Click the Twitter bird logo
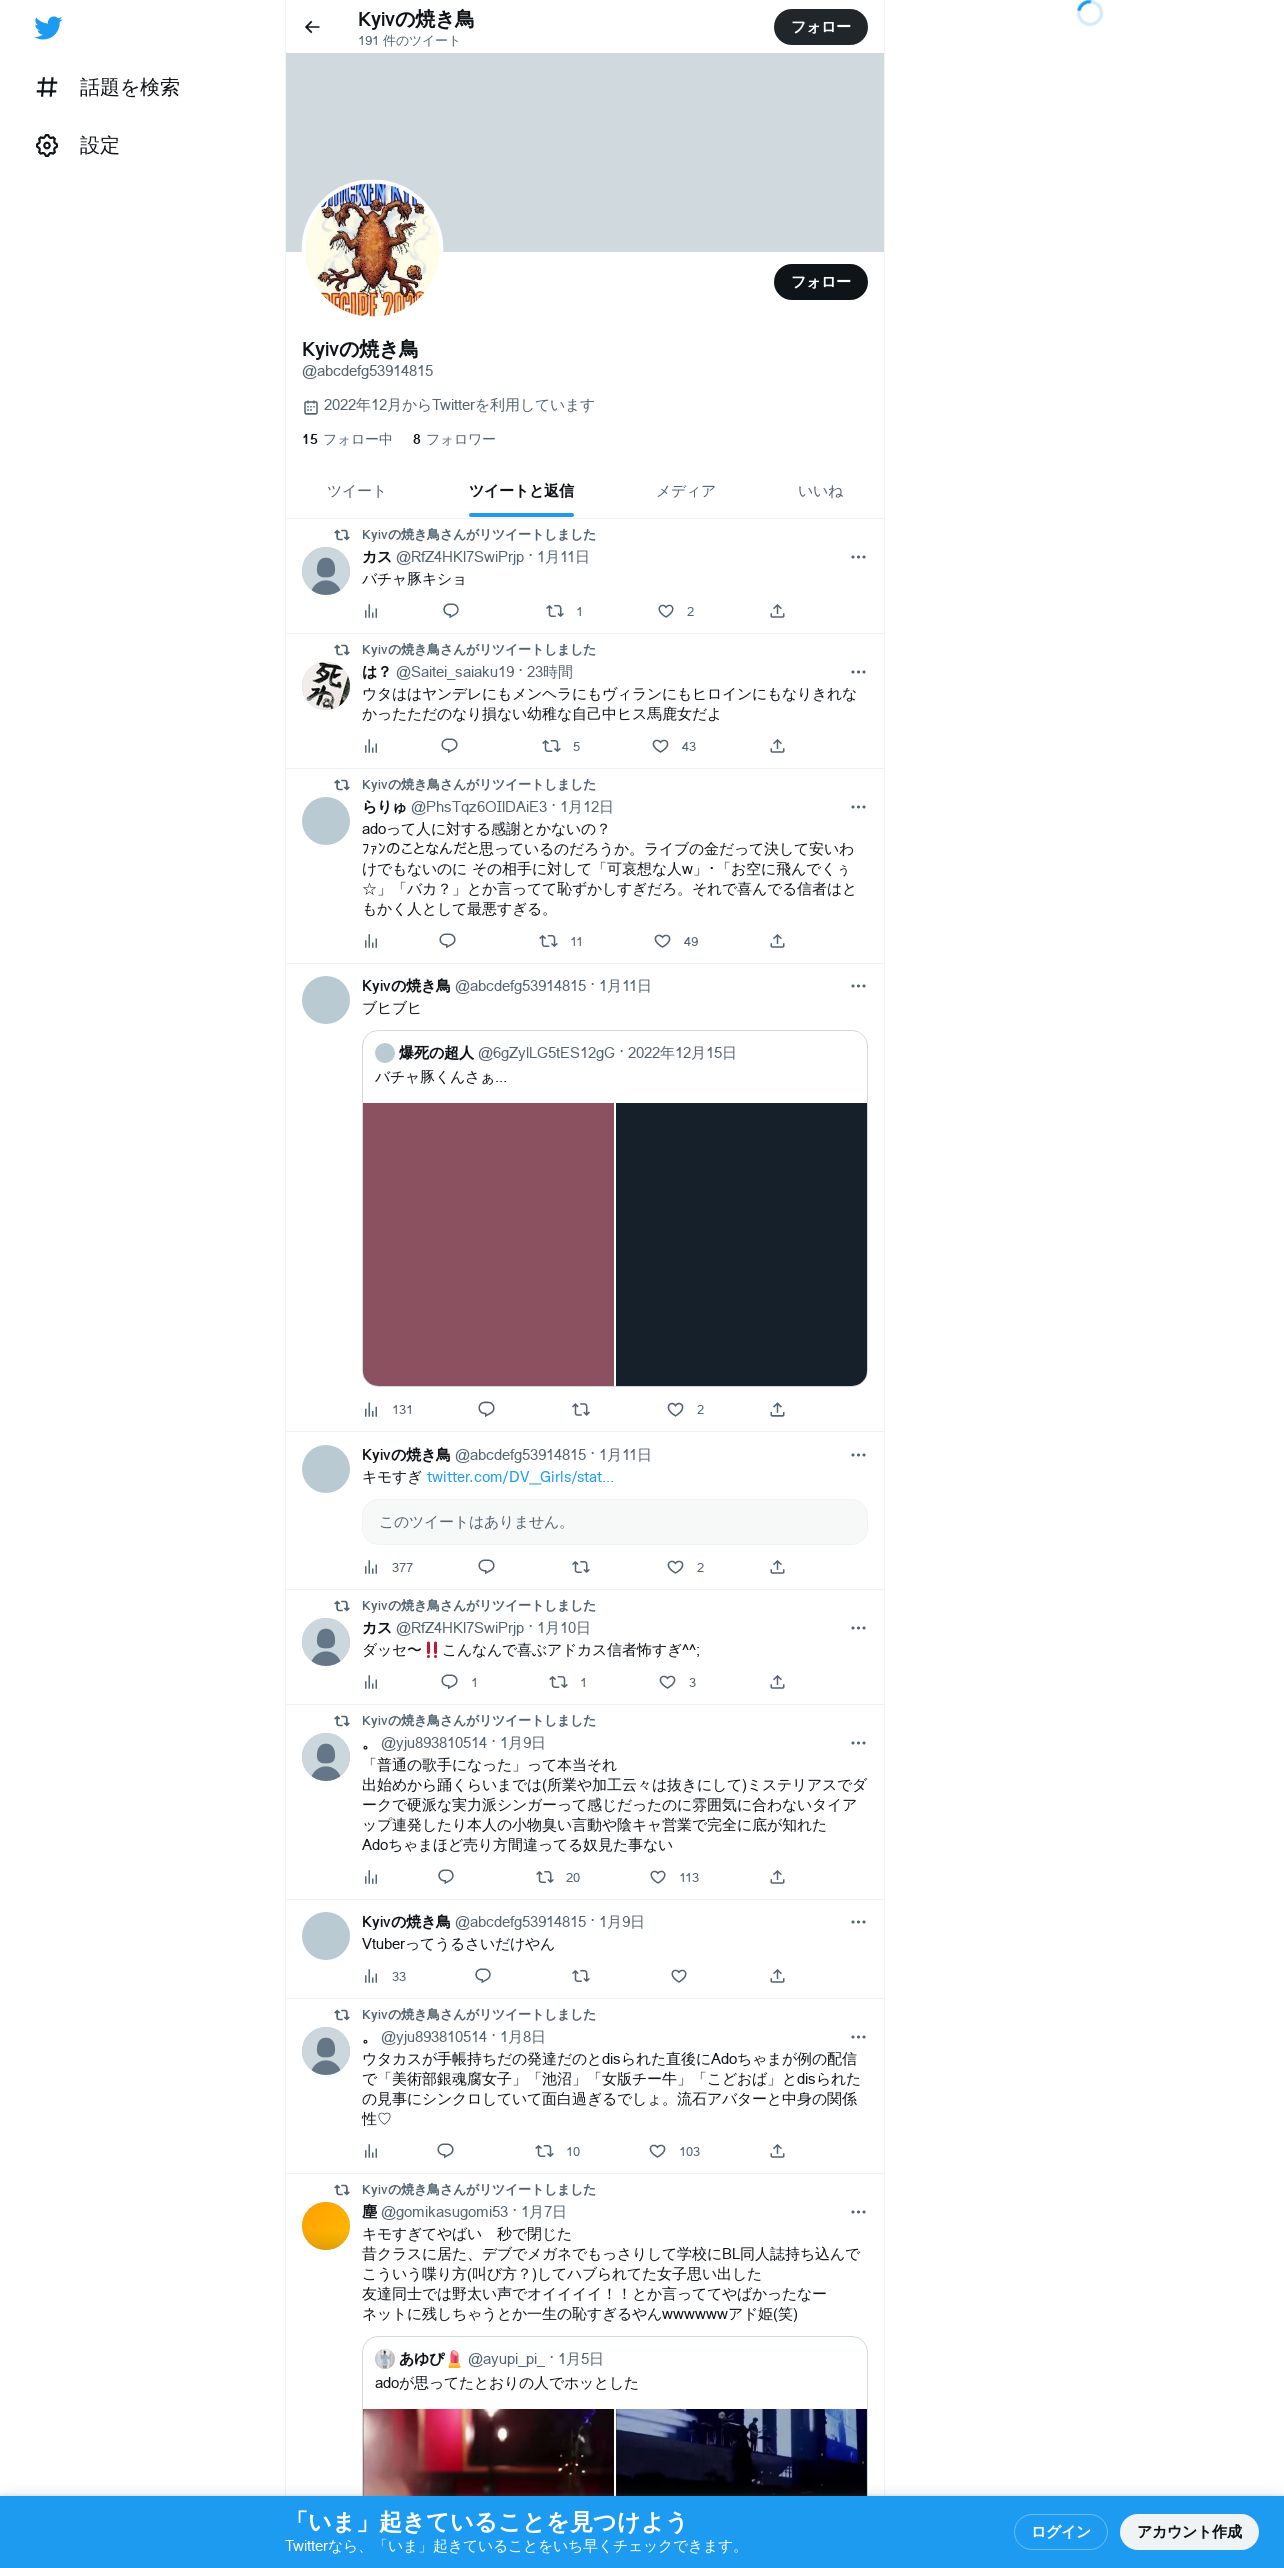 [x=48, y=27]
